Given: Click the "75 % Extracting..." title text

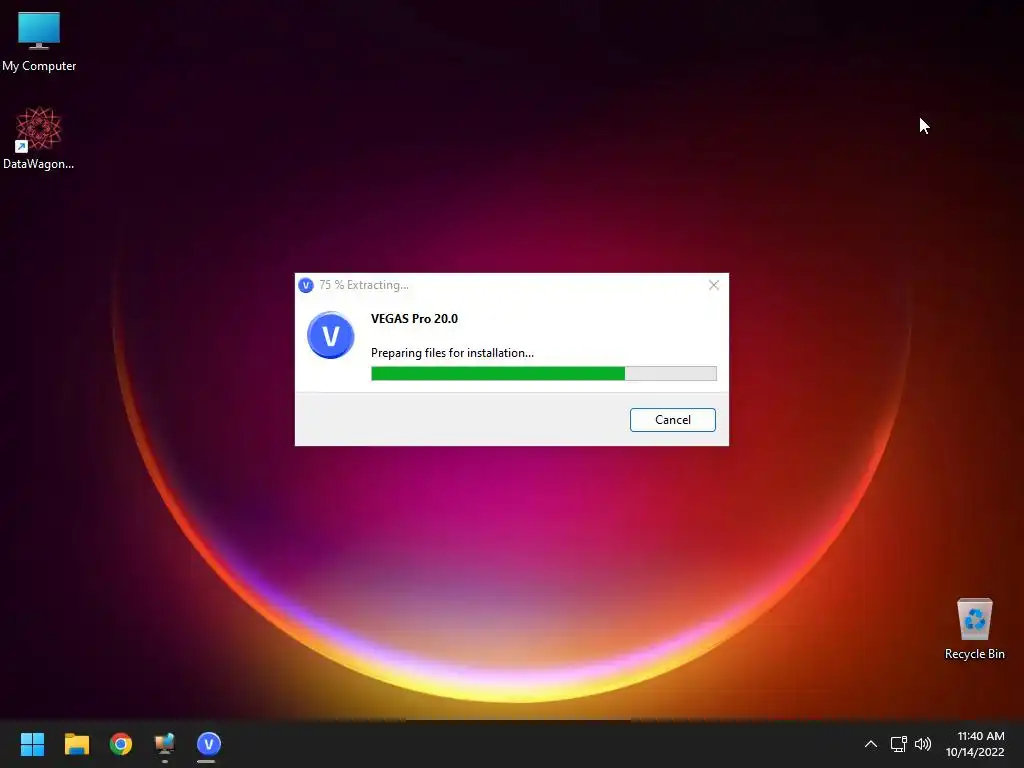Looking at the screenshot, I should (x=364, y=285).
